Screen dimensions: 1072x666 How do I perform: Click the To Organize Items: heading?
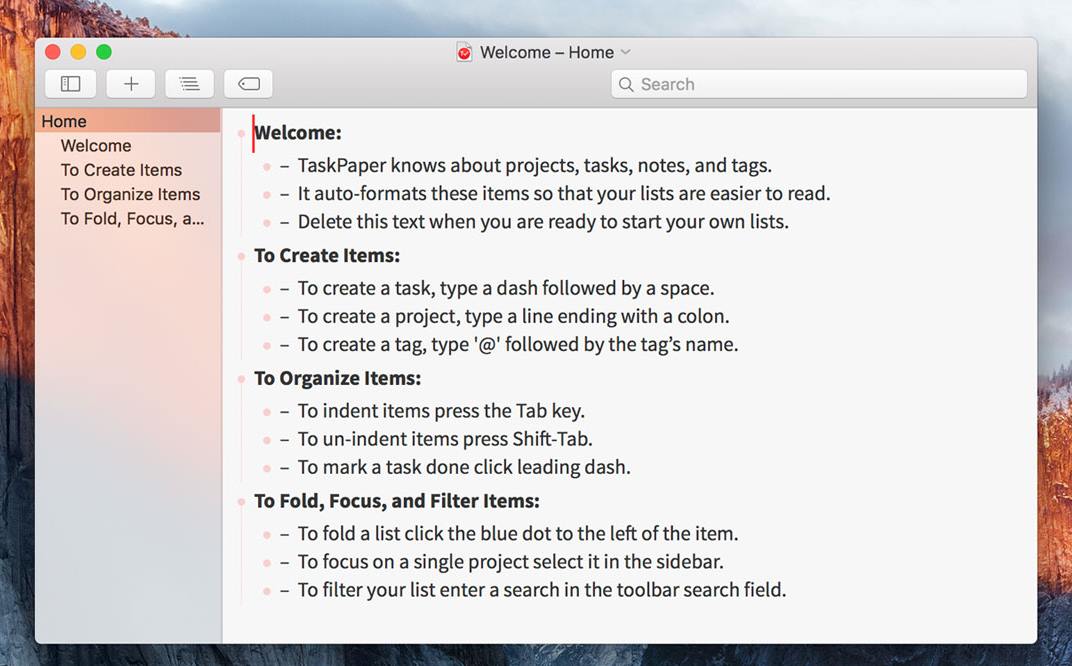coord(338,378)
